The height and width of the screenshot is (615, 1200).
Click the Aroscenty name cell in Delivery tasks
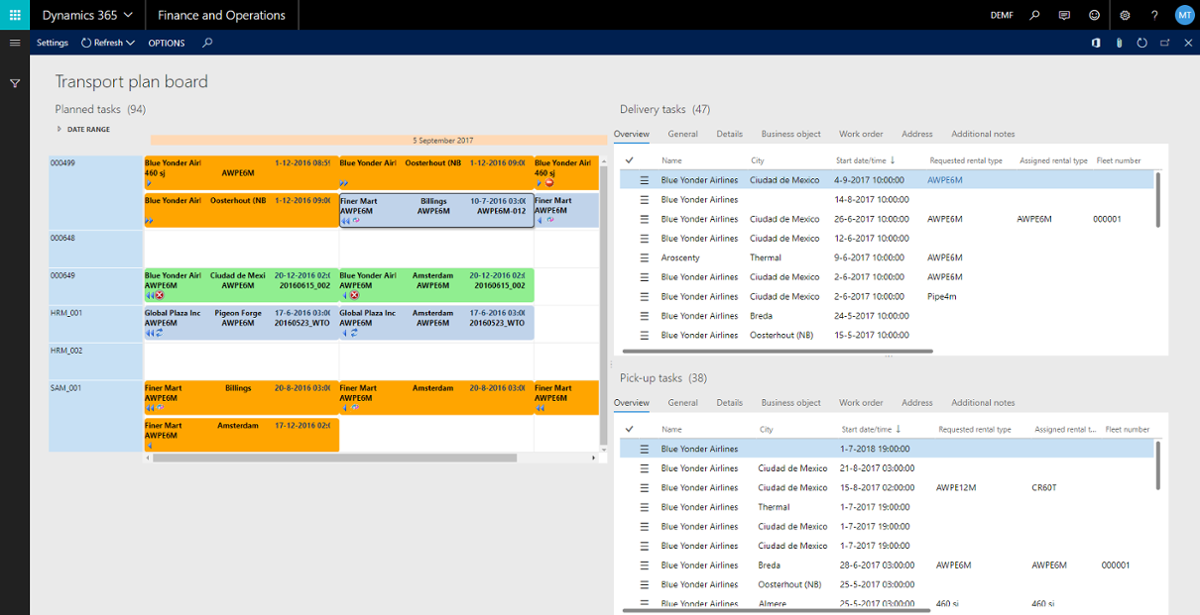pos(681,258)
